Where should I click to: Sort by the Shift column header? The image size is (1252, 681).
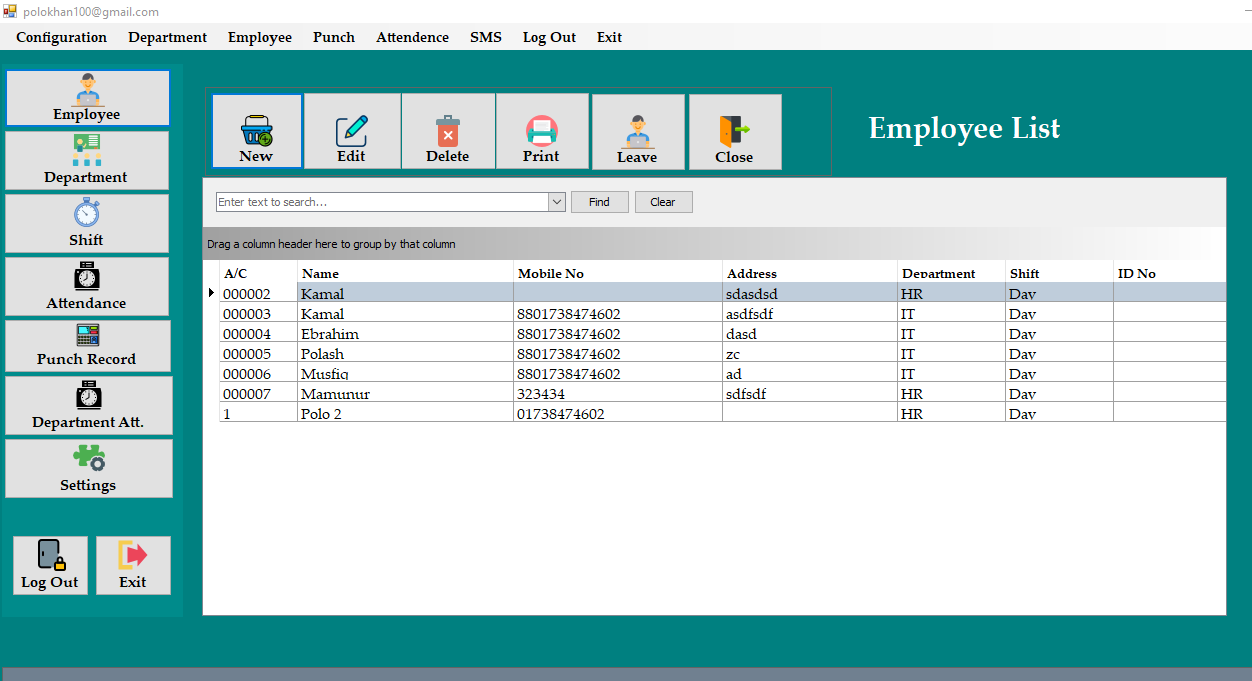pos(1059,273)
